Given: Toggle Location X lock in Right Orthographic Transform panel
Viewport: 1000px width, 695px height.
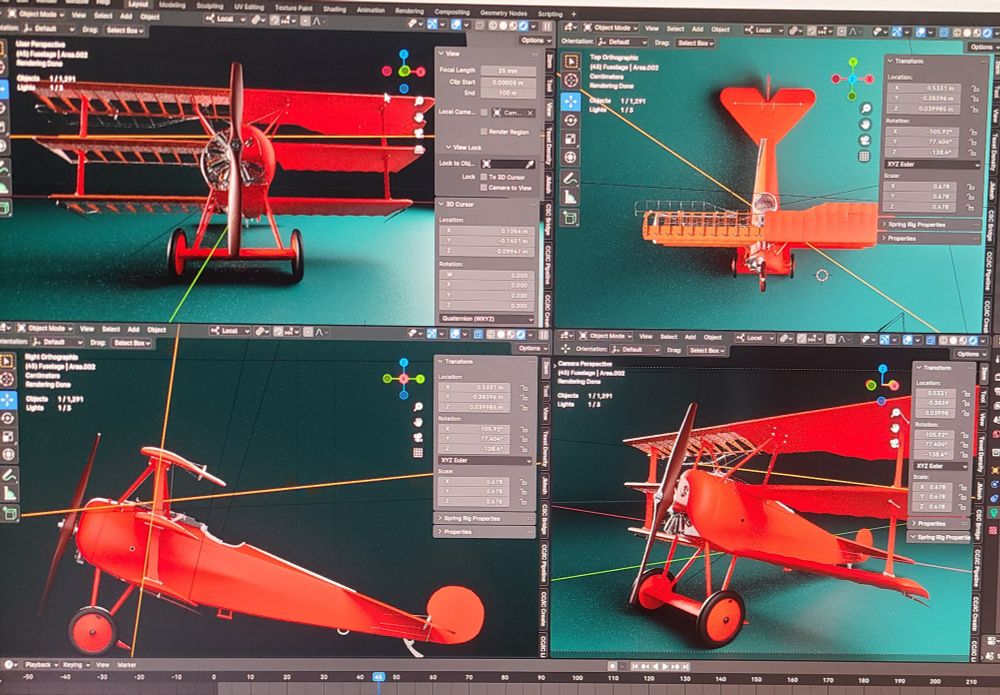Looking at the screenshot, I should coord(524,388).
